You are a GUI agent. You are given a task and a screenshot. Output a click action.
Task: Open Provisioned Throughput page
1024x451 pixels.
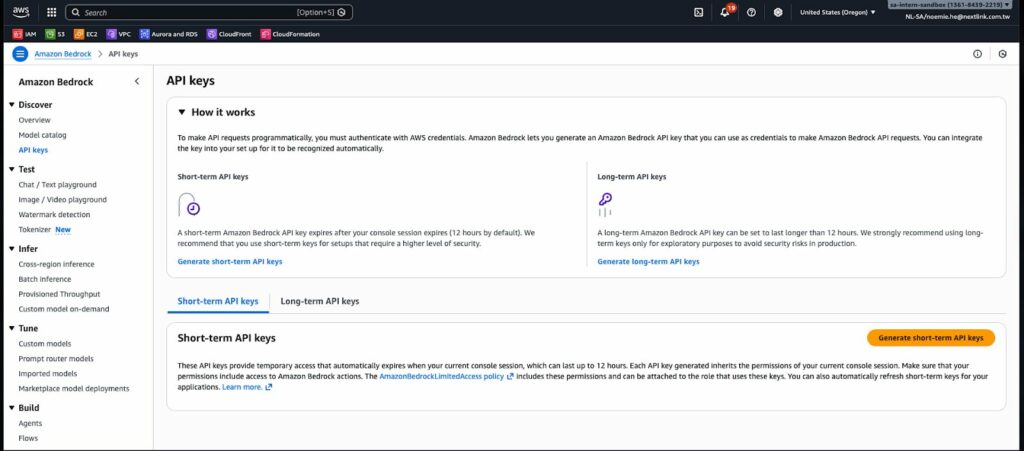[x=59, y=294]
